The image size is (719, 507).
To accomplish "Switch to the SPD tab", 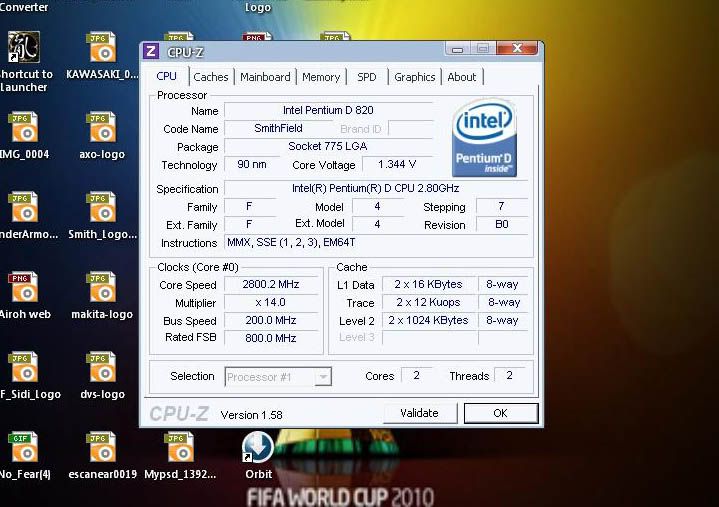I will click(367, 77).
